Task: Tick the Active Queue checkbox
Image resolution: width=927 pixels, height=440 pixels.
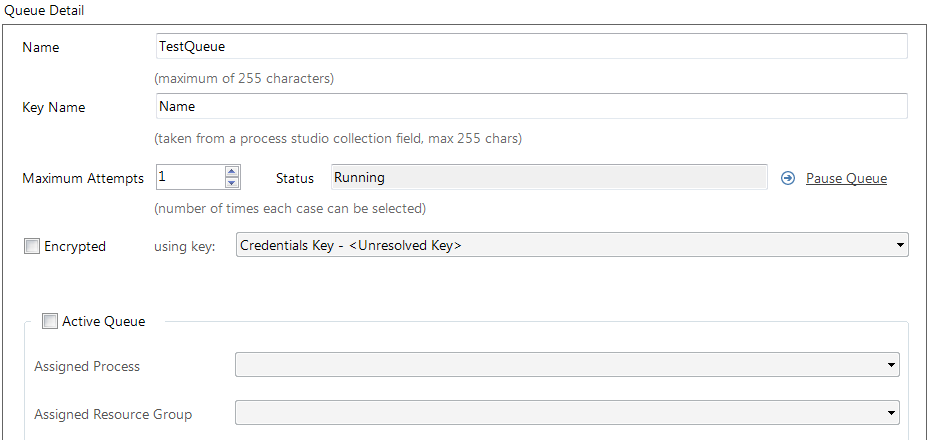Action: coord(50,322)
